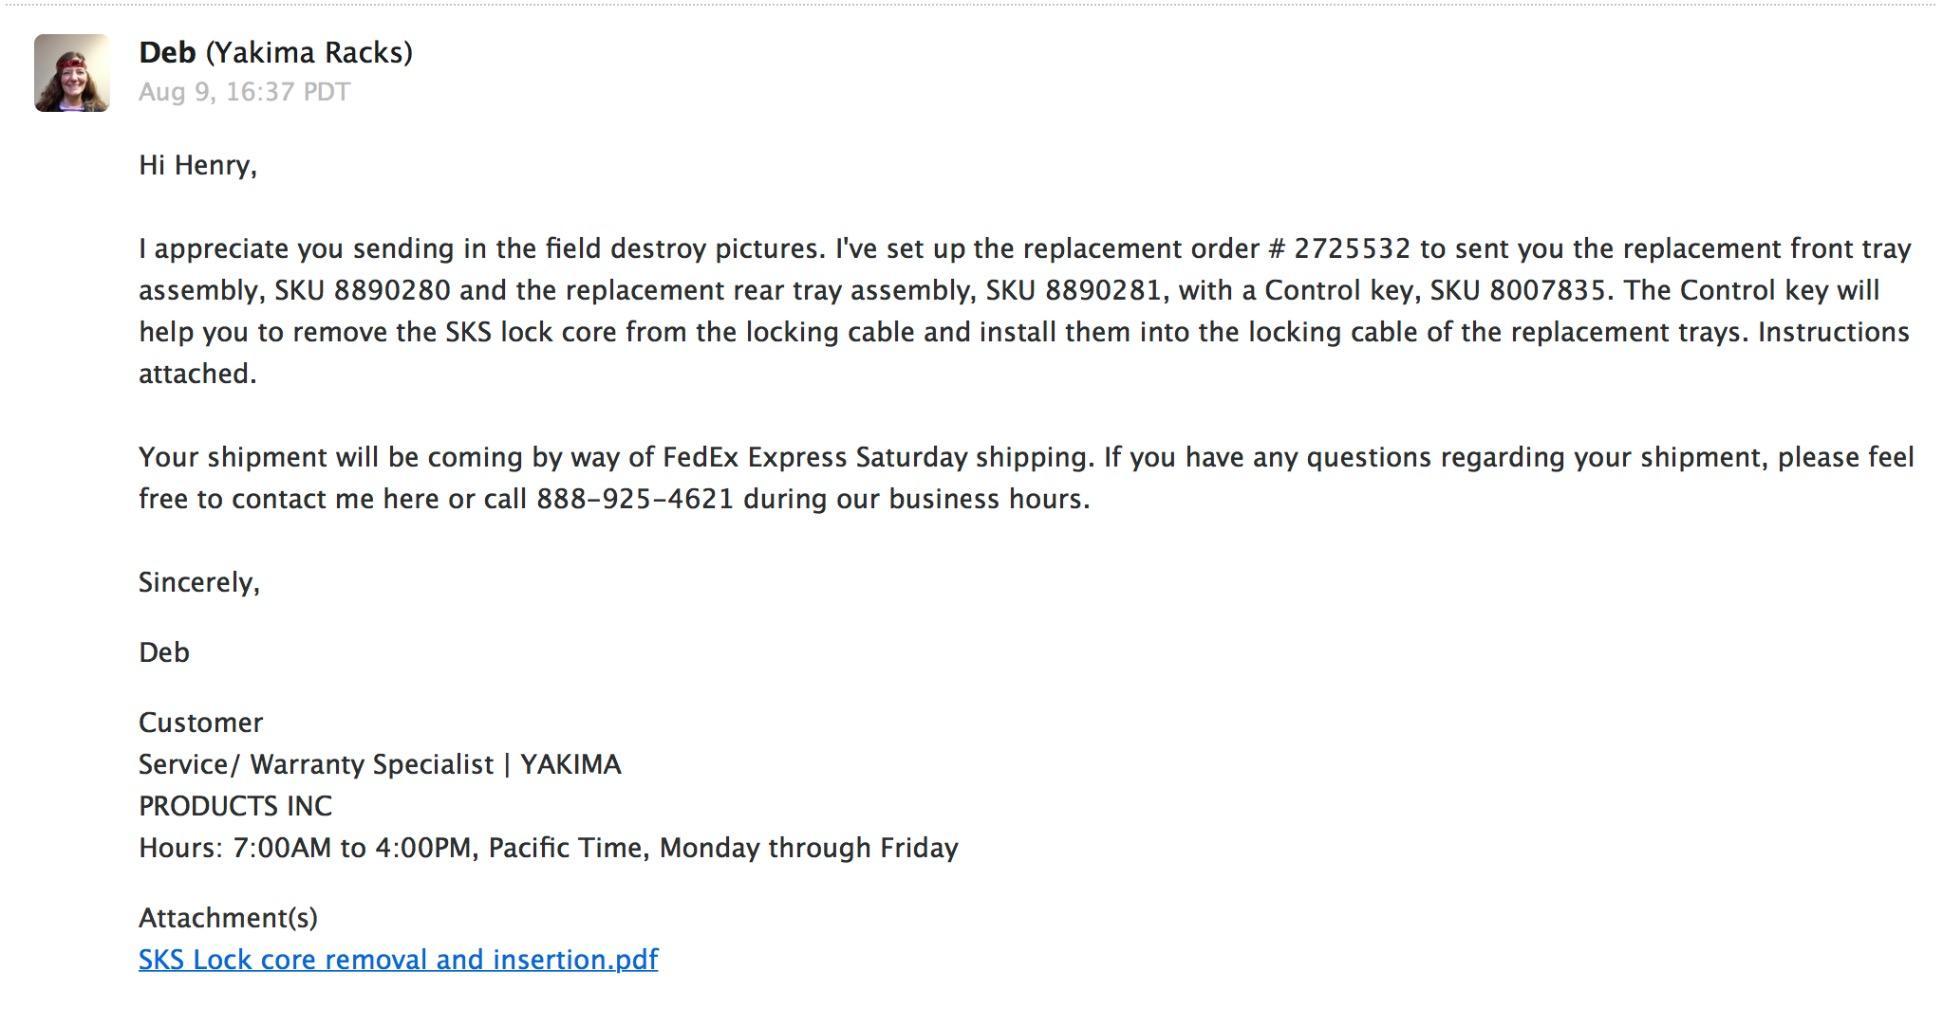This screenshot has width=1951, height=1024.
Task: Click the word Customer in signature
Action: [x=201, y=723]
